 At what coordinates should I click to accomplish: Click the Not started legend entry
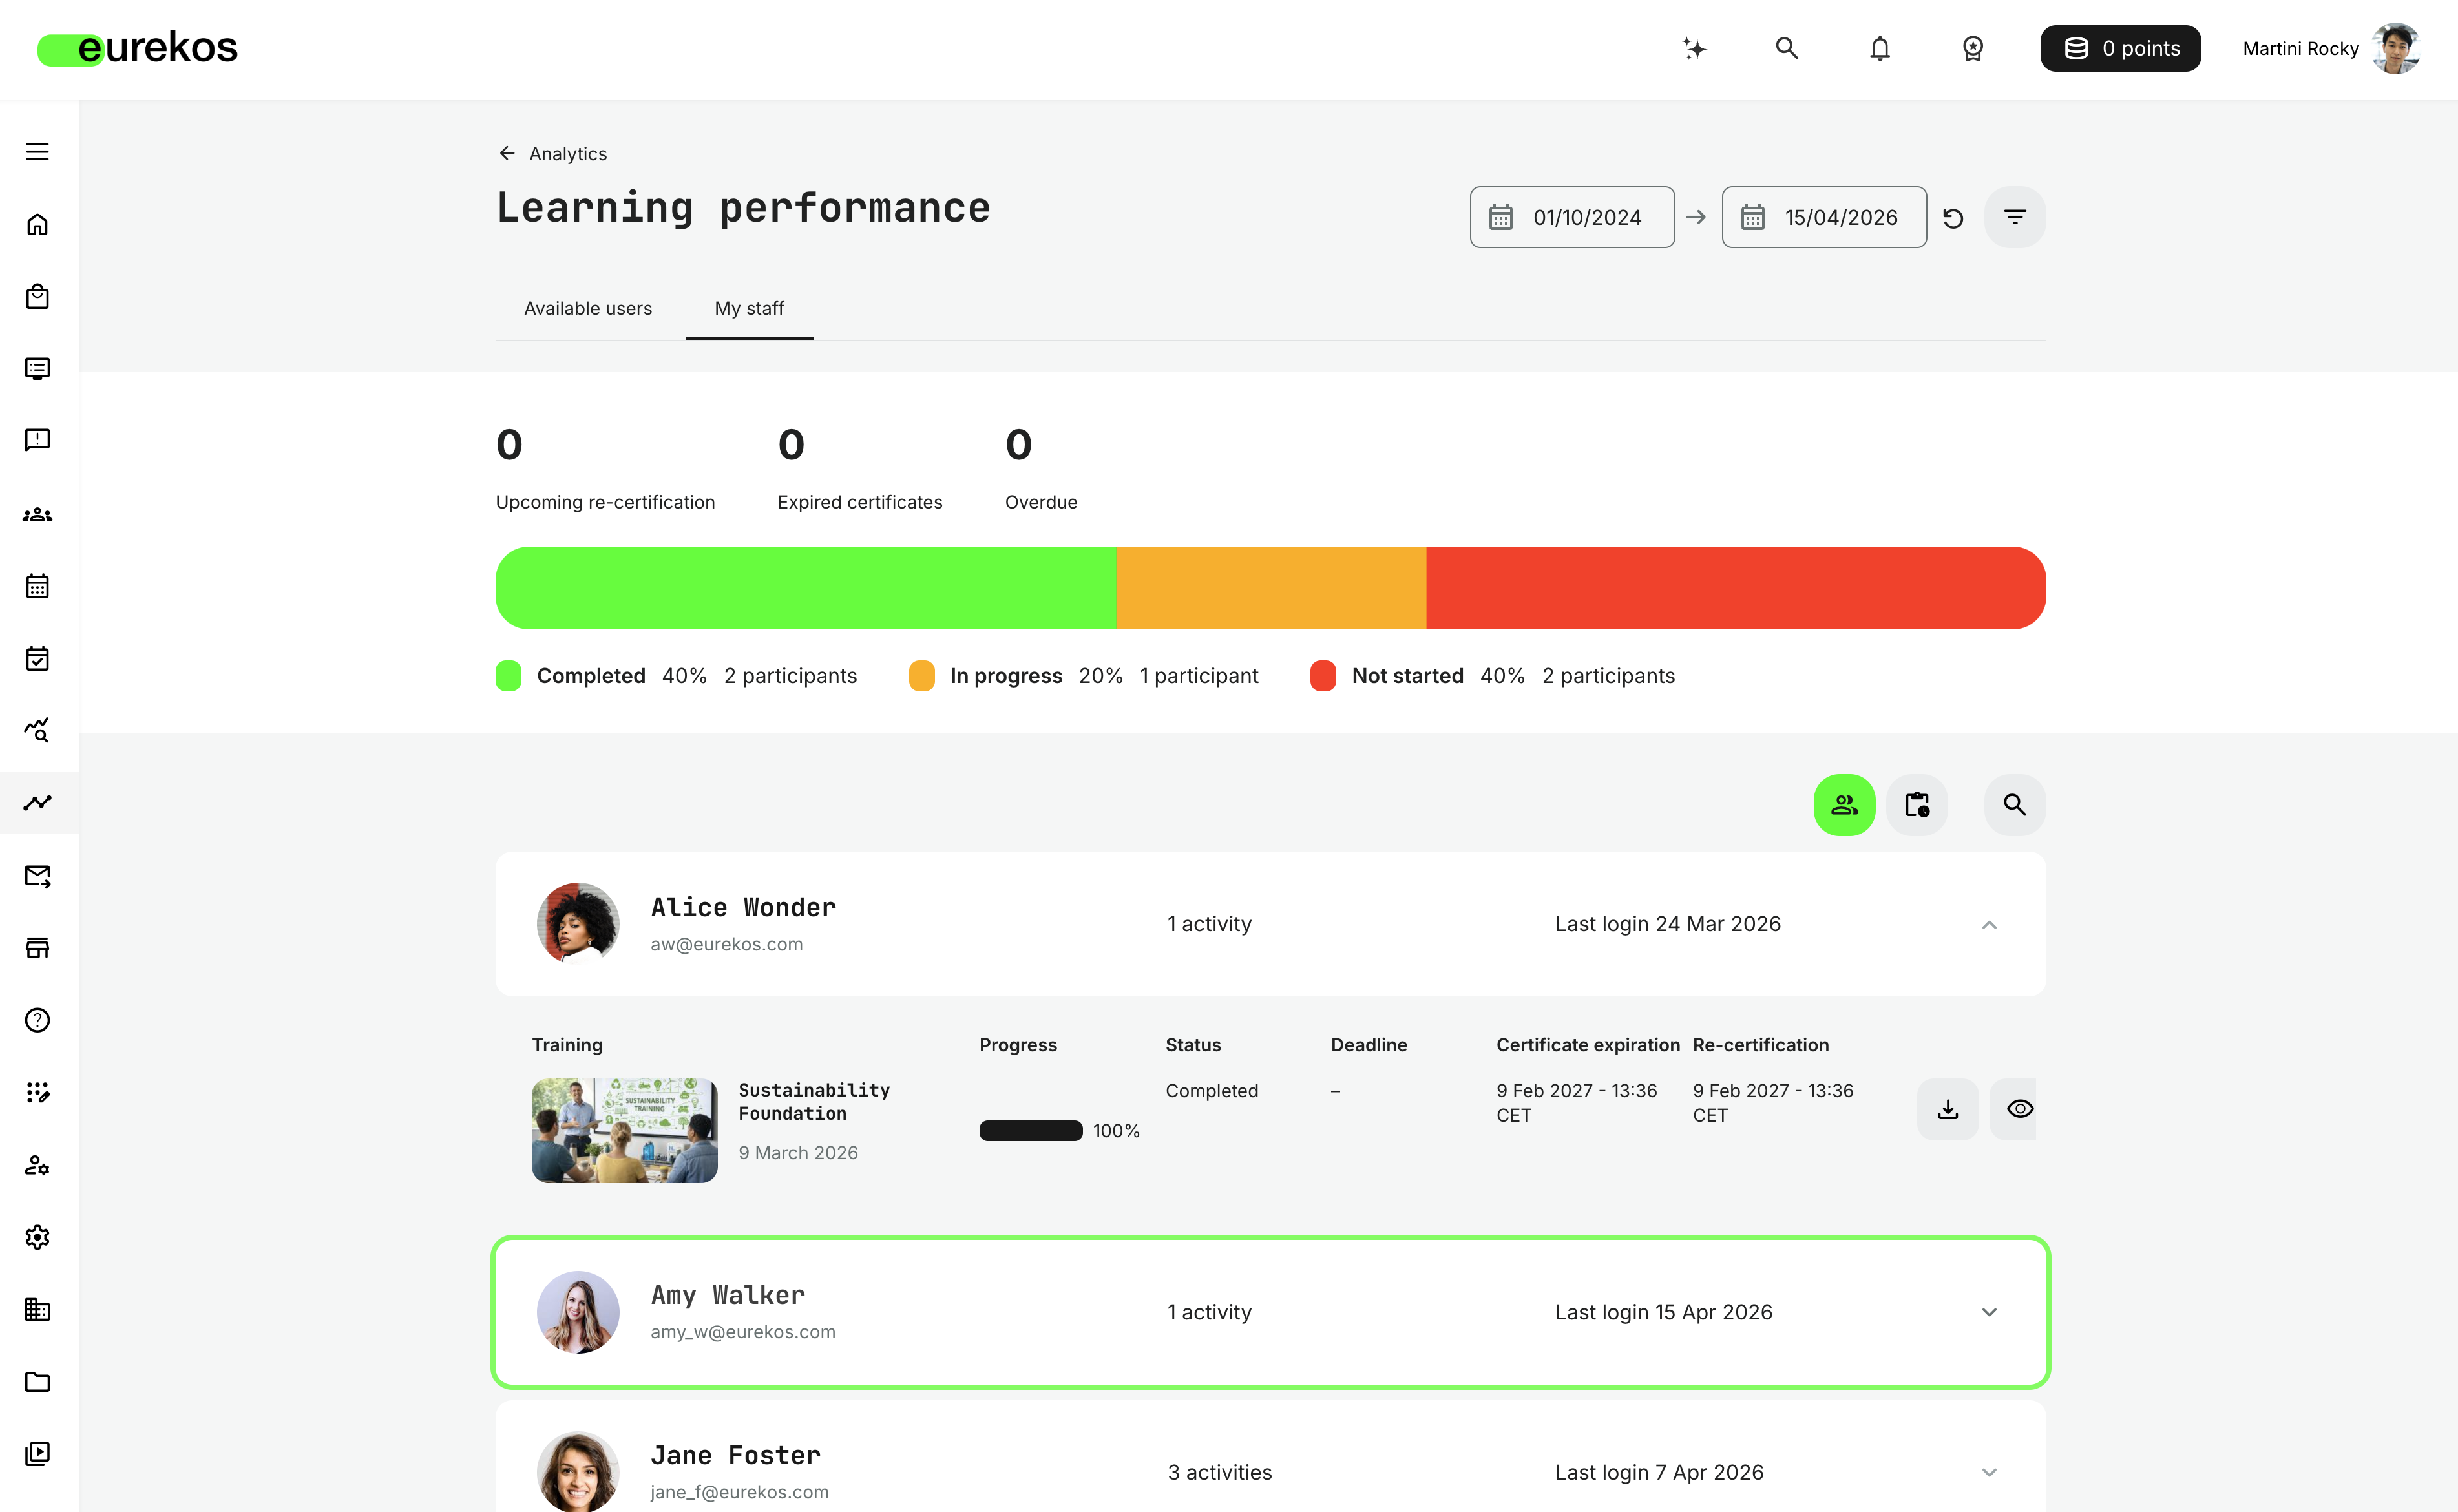1492,676
